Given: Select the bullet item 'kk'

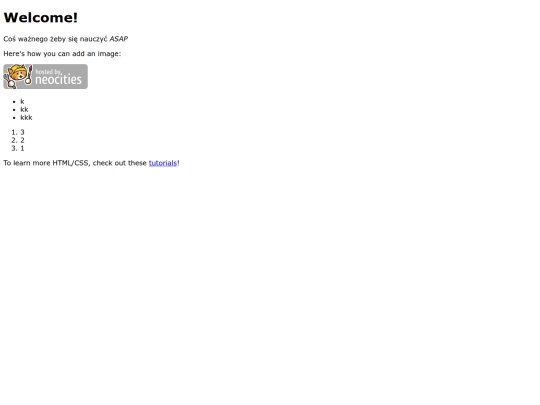Looking at the screenshot, I should pyautogui.click(x=24, y=110).
